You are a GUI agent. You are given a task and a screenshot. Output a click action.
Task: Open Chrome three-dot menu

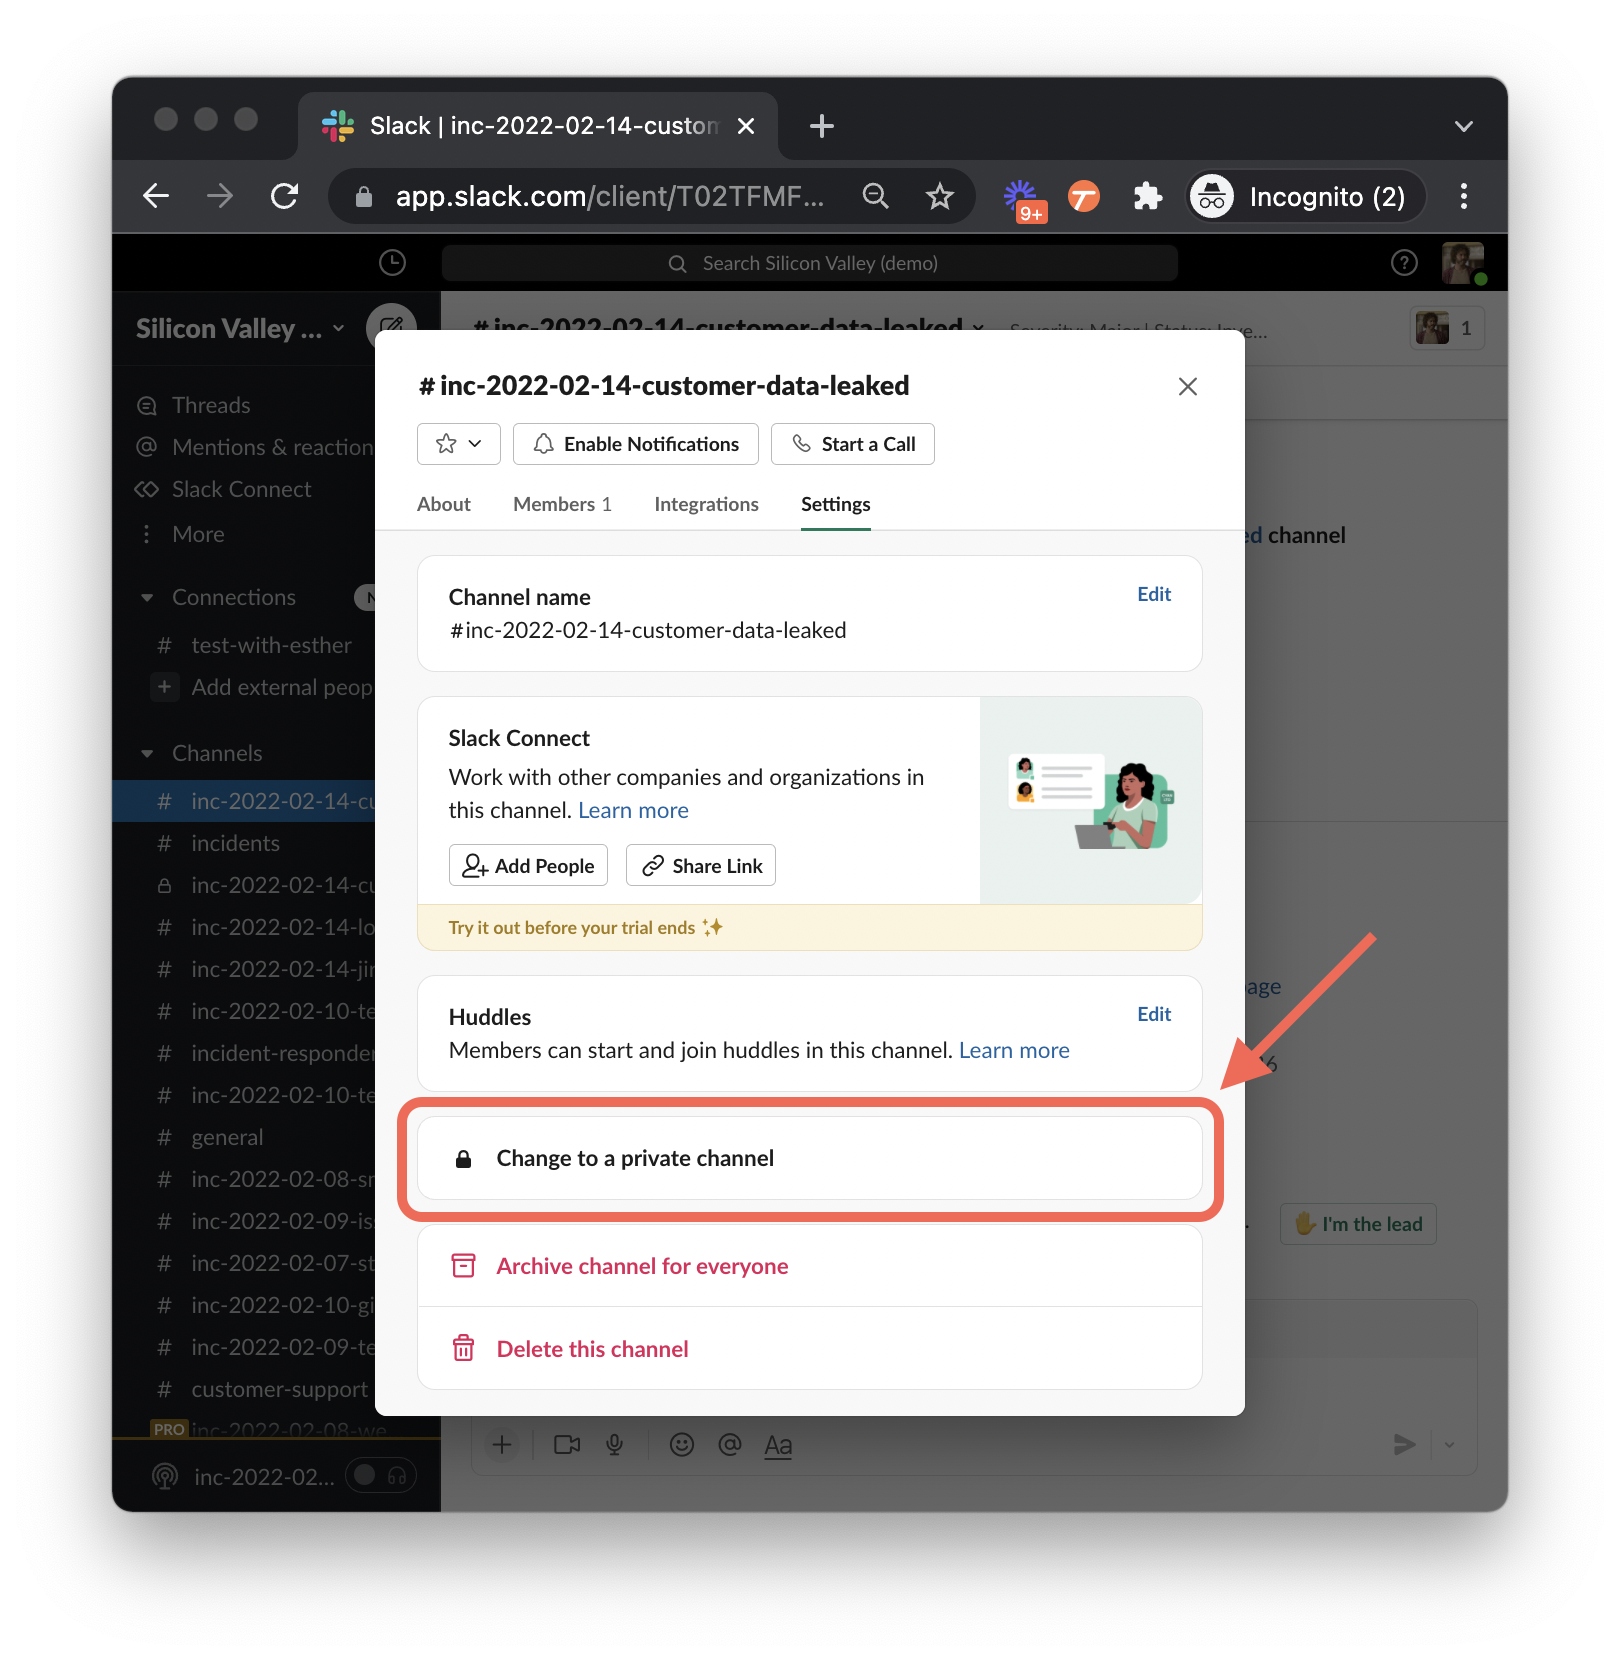tap(1463, 196)
